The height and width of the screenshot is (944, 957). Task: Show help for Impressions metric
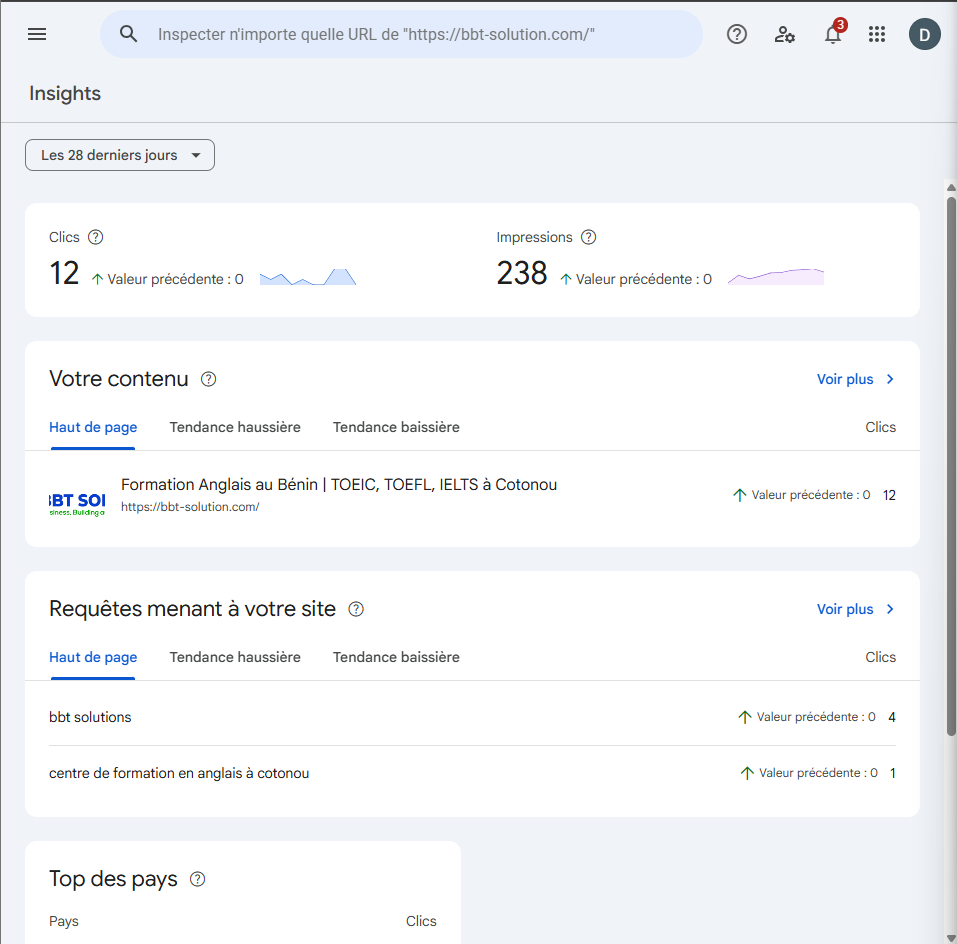(x=588, y=237)
